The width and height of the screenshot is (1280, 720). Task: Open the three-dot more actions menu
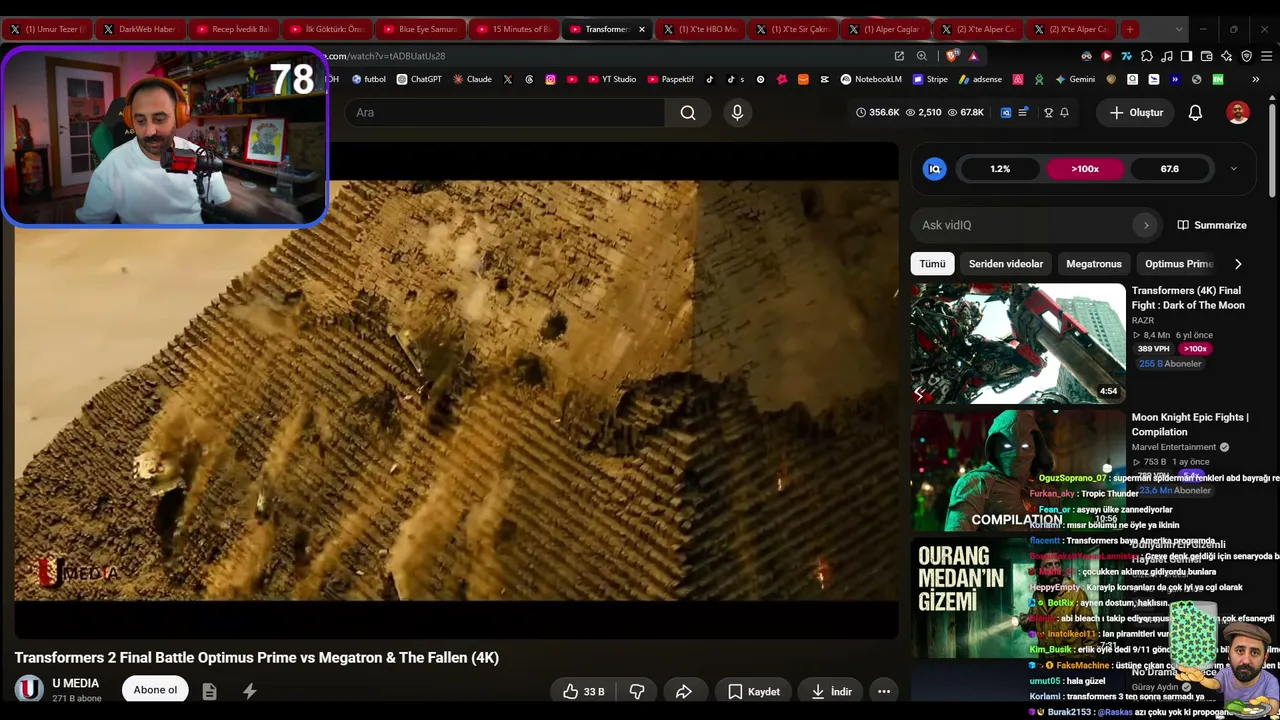pyautogui.click(x=884, y=691)
